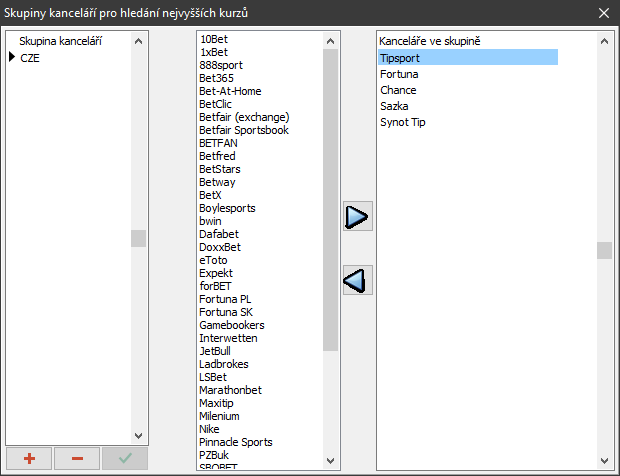Click the row marker triangle beside CZE
Image resolution: width=620 pixels, height=476 pixels.
[x=11, y=57]
